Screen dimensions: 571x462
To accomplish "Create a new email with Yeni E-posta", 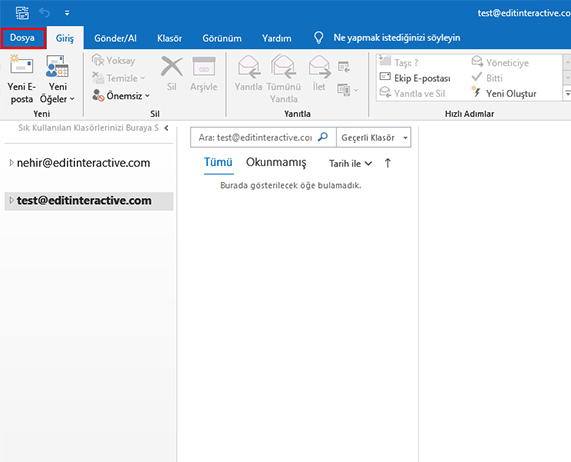I will tap(21, 79).
